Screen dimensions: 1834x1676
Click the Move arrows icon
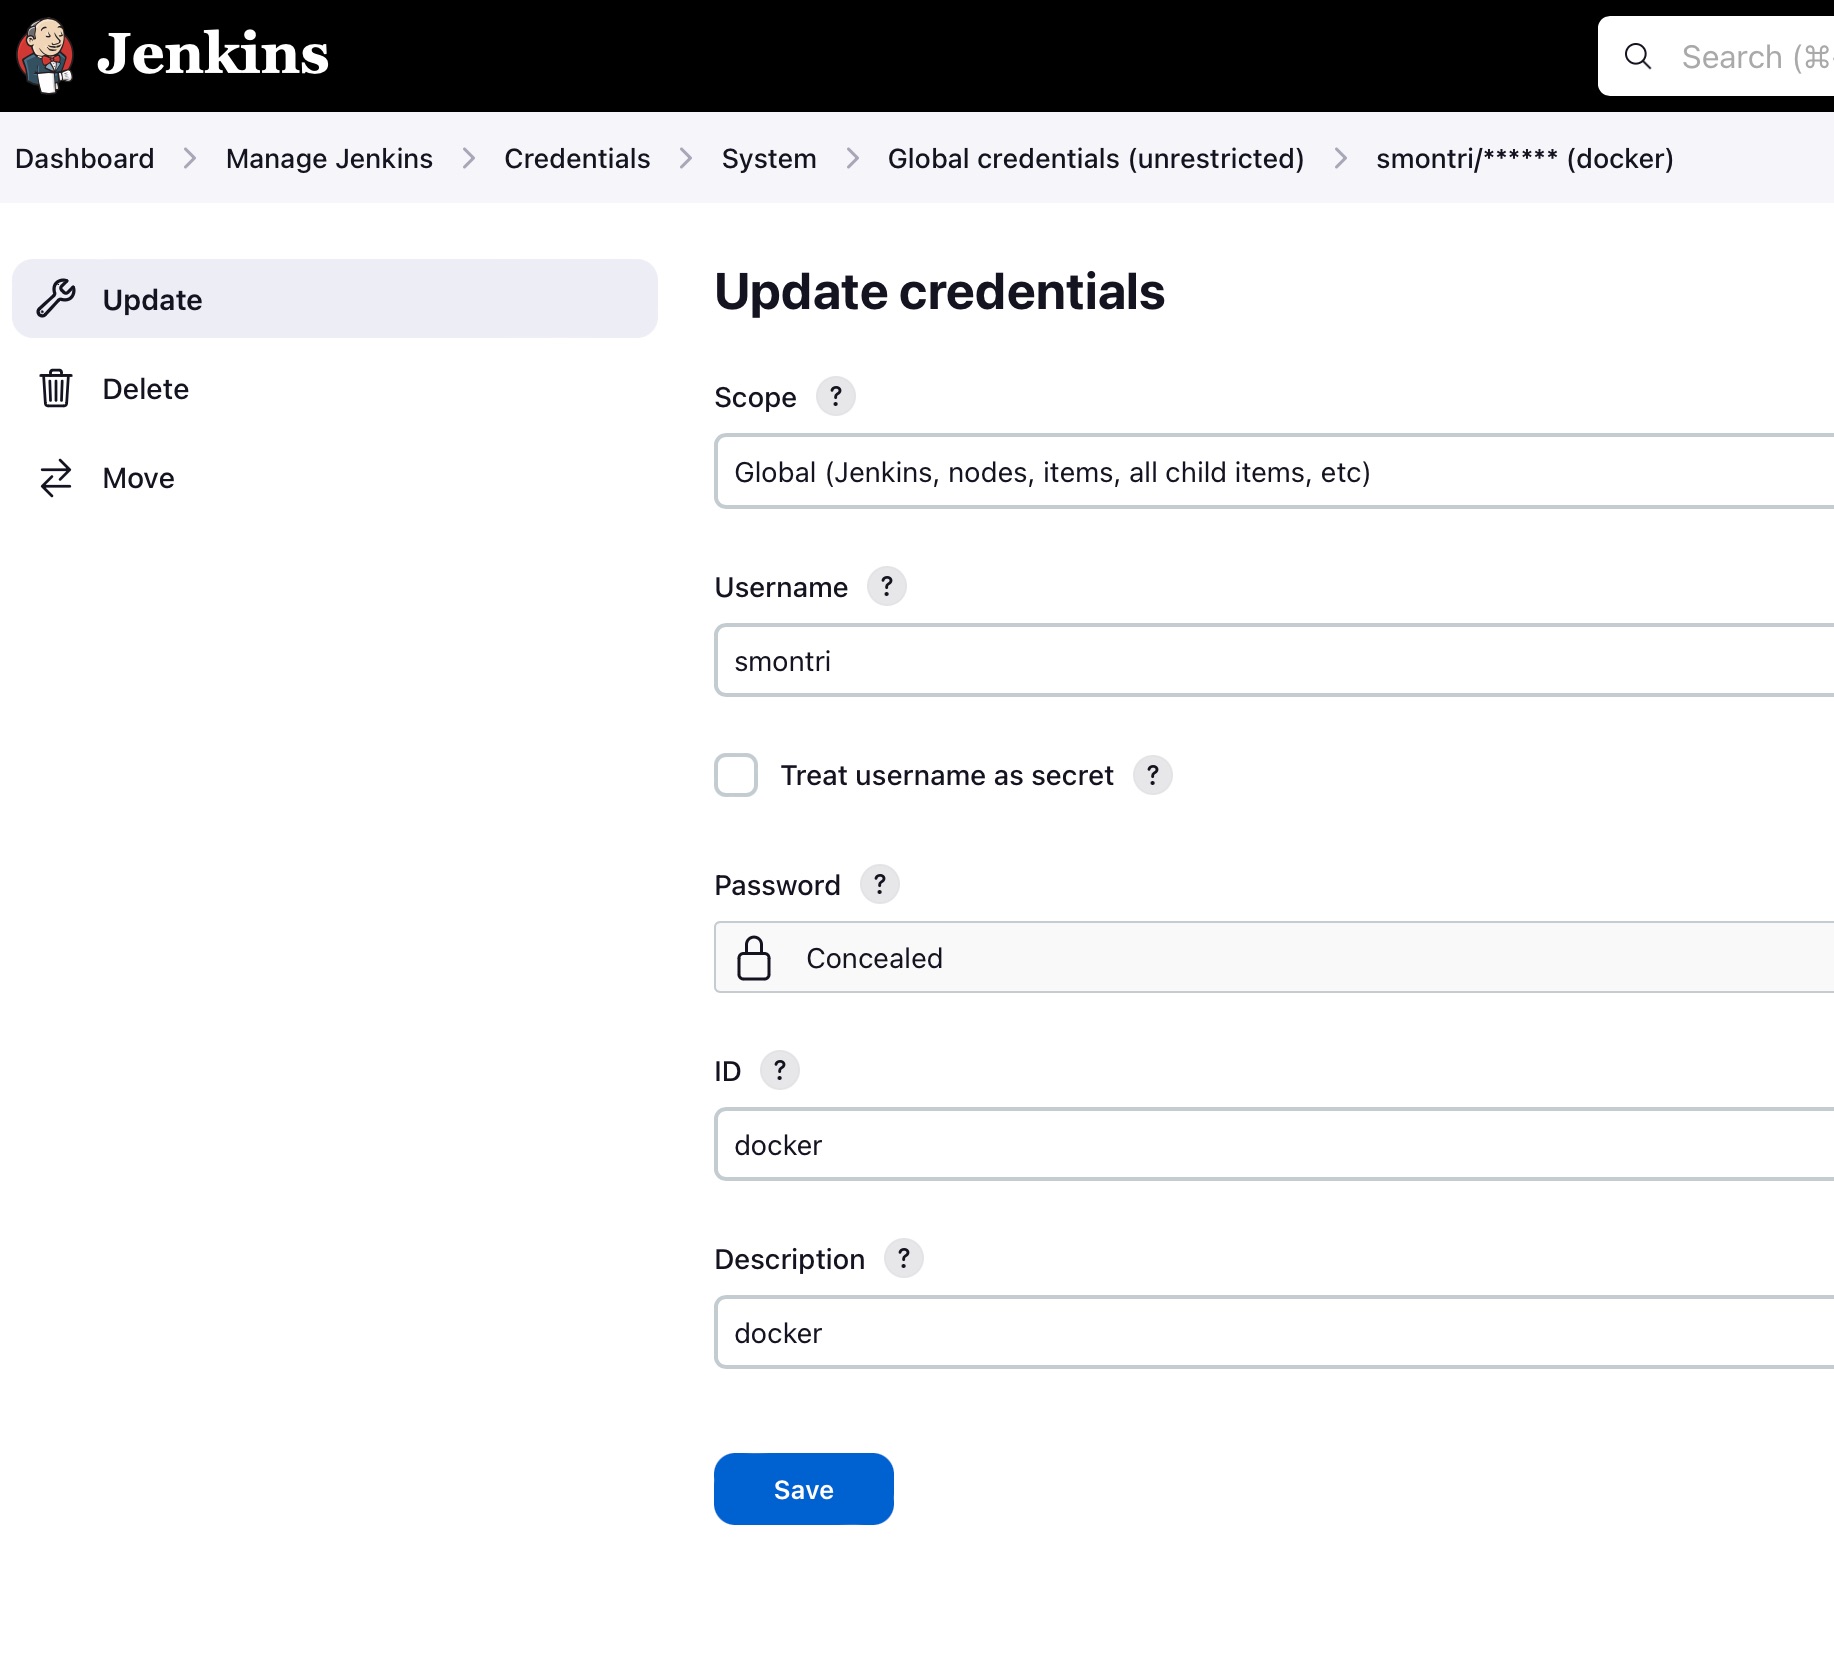pos(56,478)
